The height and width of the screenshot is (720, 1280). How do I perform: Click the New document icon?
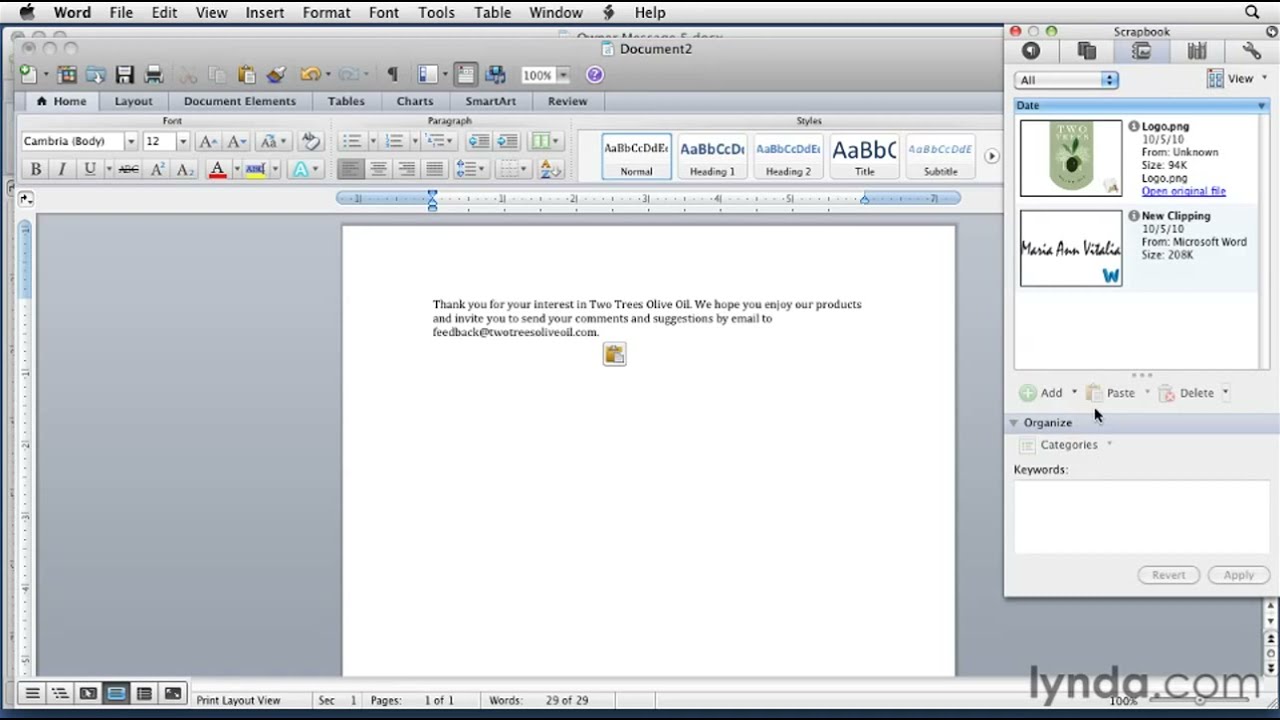(28, 75)
